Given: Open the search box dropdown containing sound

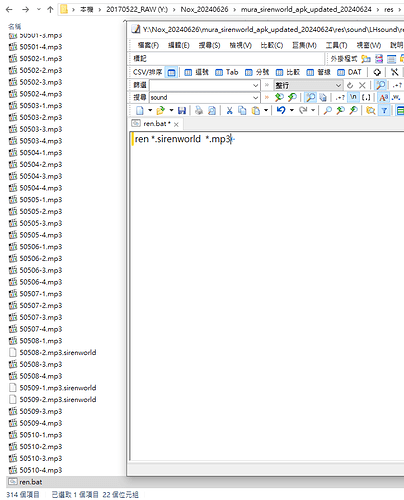Looking at the screenshot, I should [x=256, y=98].
